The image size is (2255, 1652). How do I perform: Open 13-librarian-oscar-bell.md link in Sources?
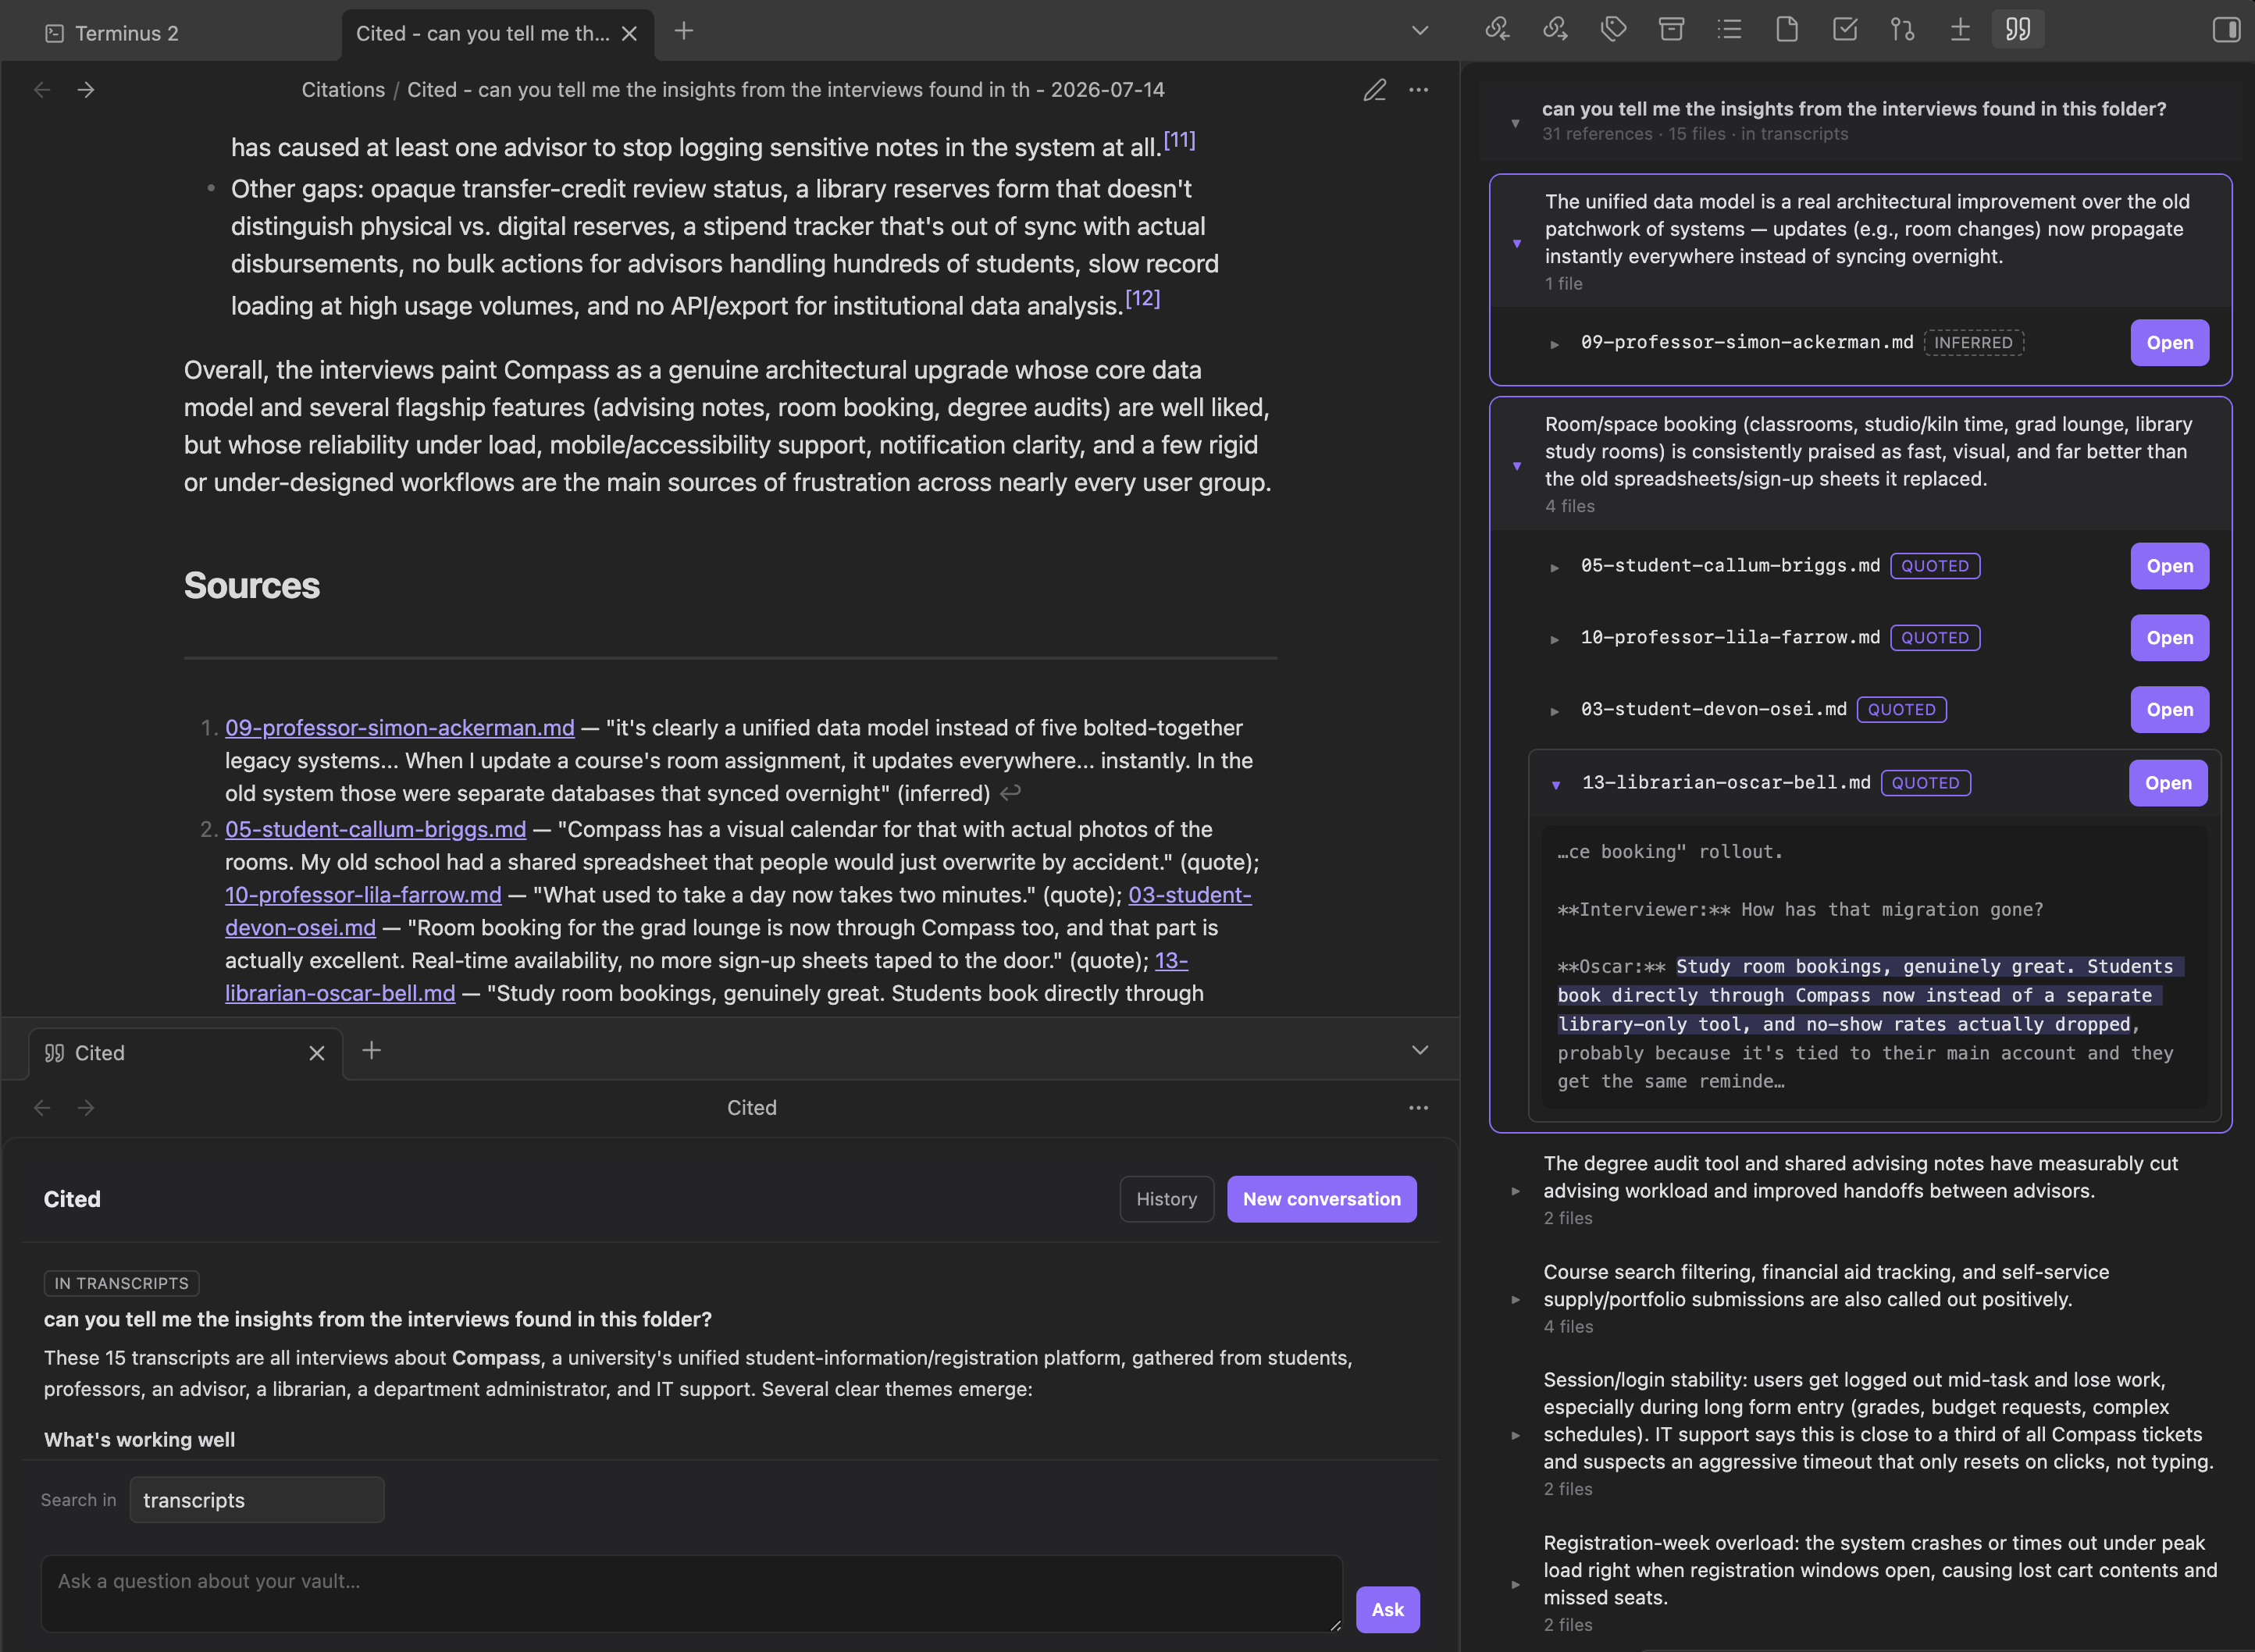tap(340, 993)
